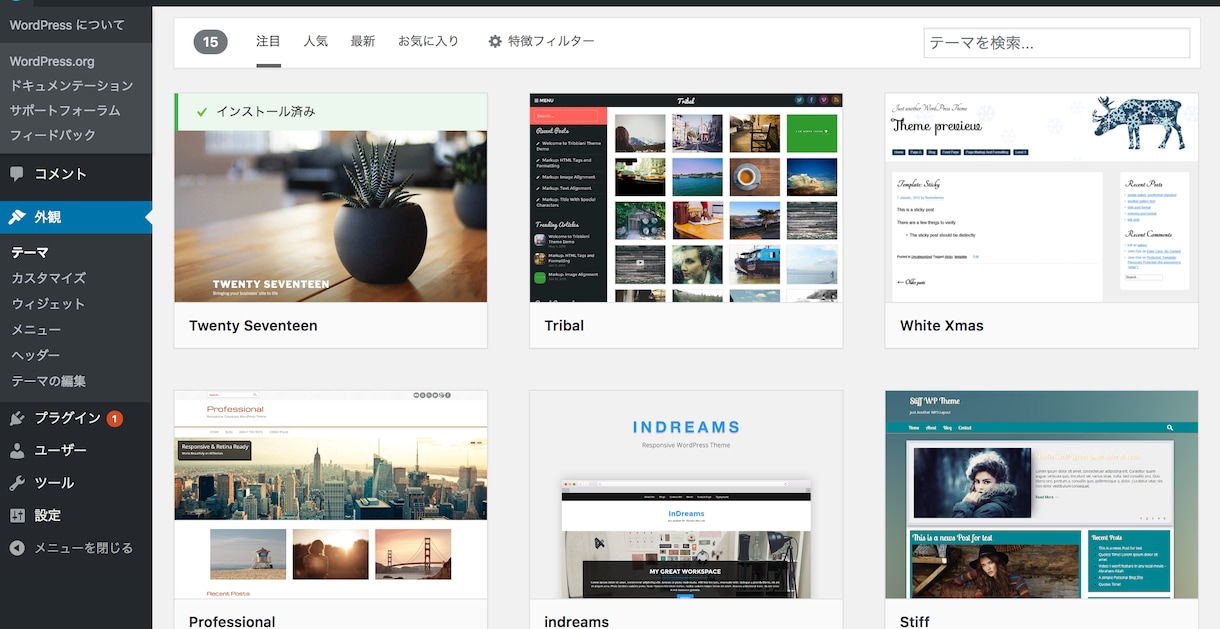Open the サポートフォーラム link
The width and height of the screenshot is (1220, 629).
[65, 110]
